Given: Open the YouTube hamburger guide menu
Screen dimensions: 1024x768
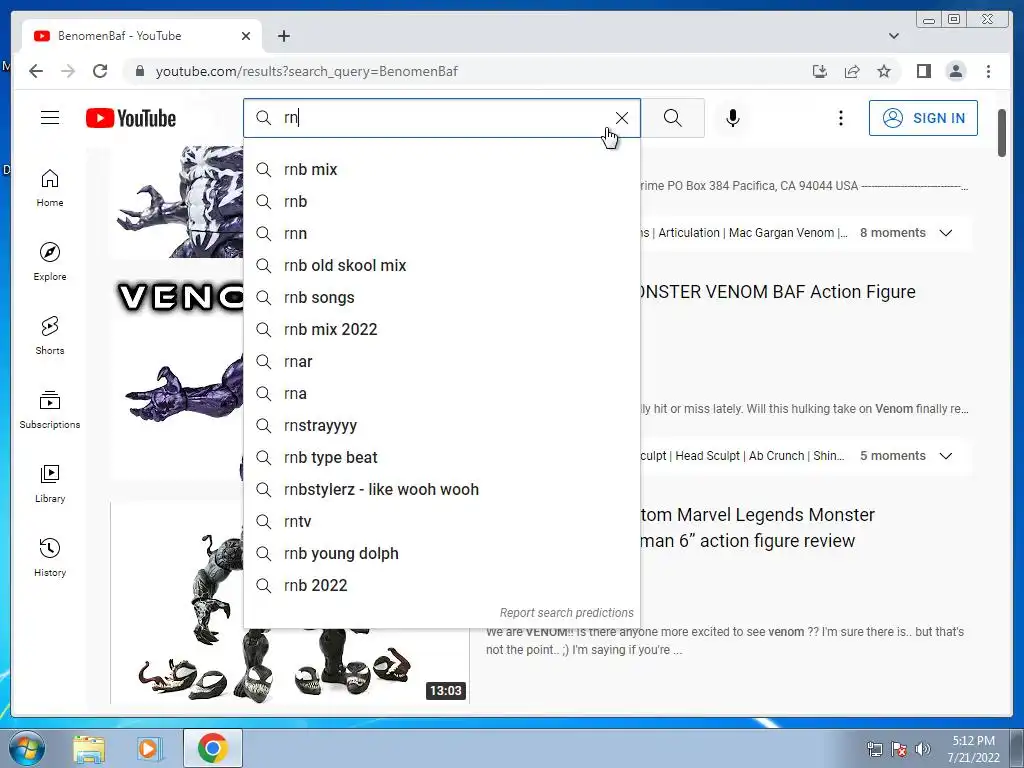Looking at the screenshot, I should [x=50, y=118].
